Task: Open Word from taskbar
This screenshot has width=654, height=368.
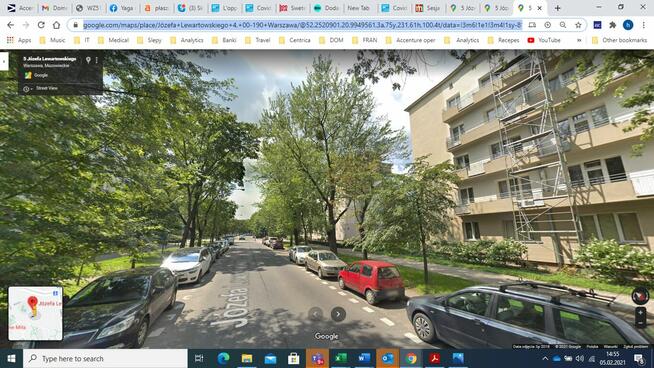Action: pyautogui.click(x=364, y=358)
